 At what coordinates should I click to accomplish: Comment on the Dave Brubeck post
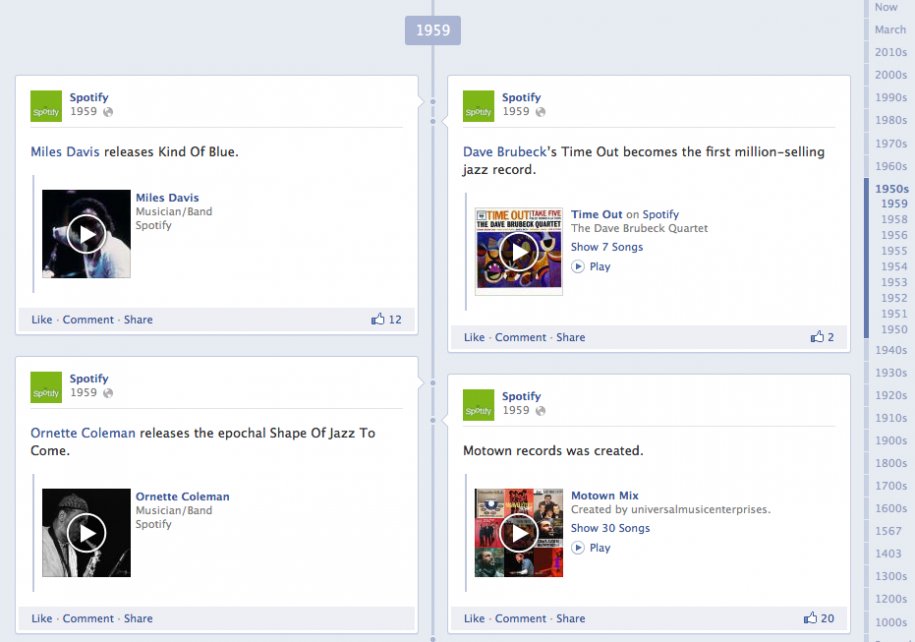click(521, 337)
